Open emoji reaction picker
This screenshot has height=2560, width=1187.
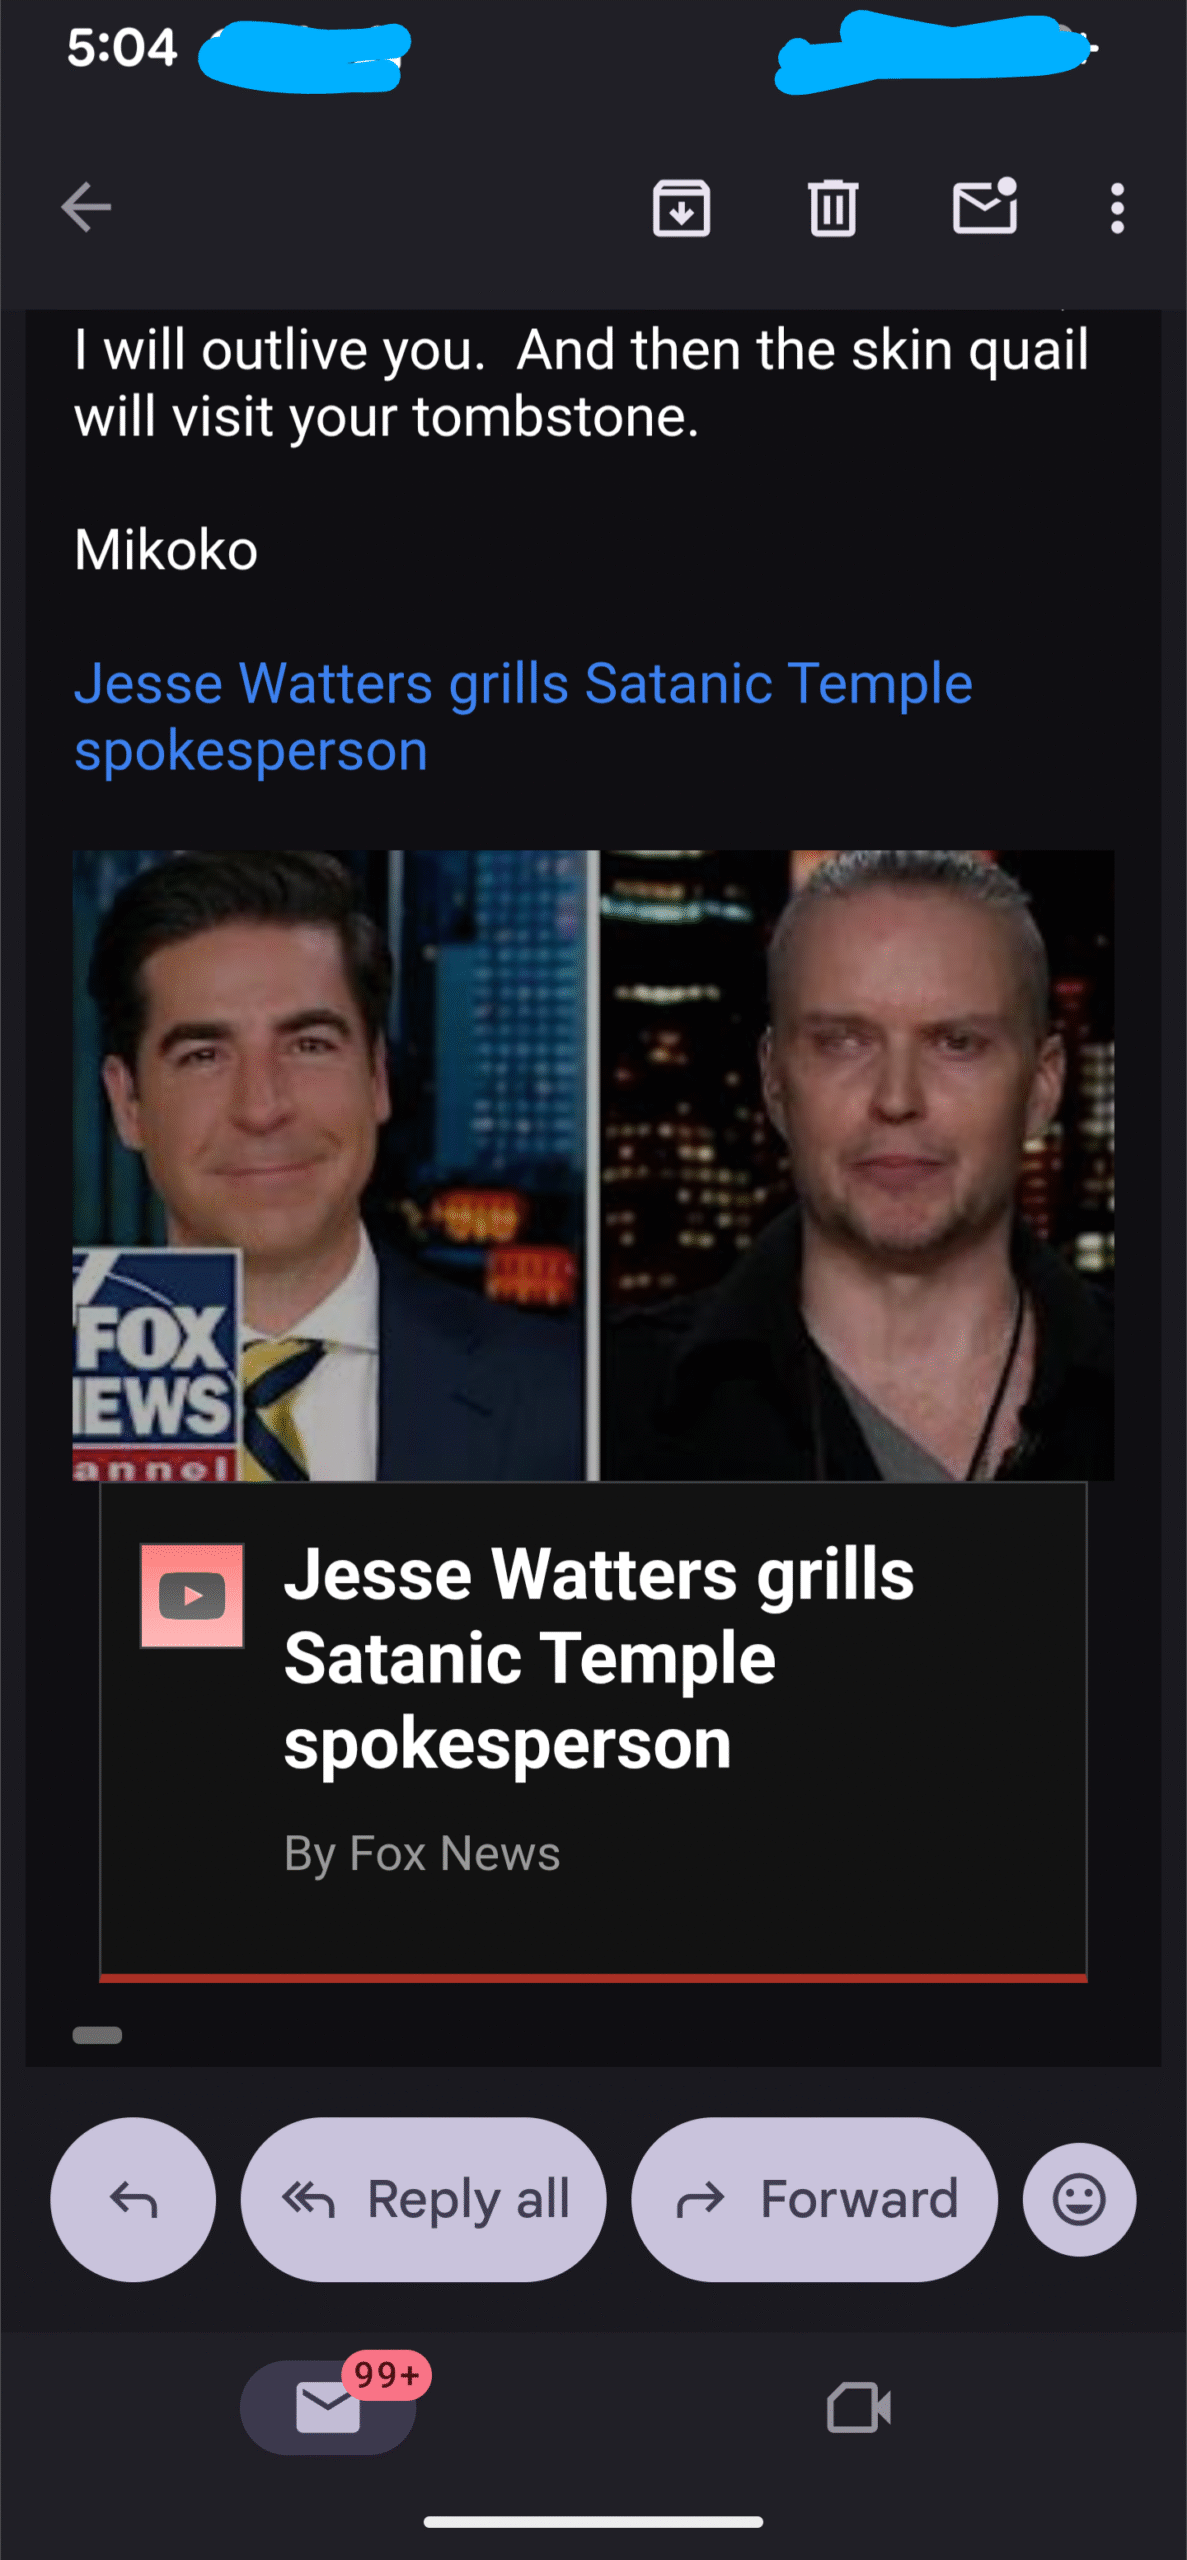pos(1079,2199)
